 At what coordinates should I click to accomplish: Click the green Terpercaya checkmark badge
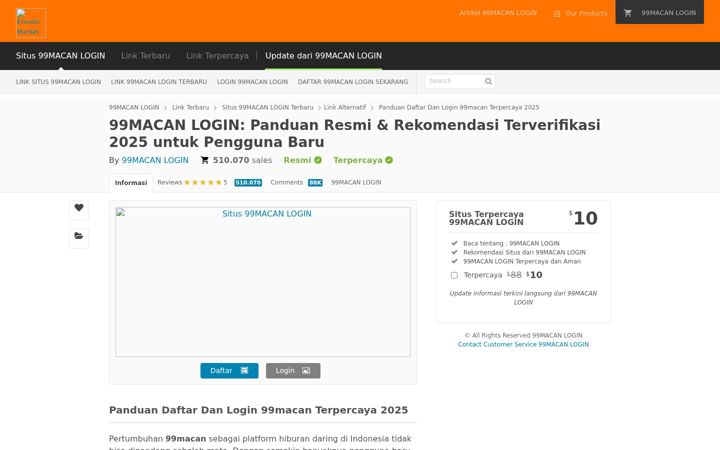389,160
